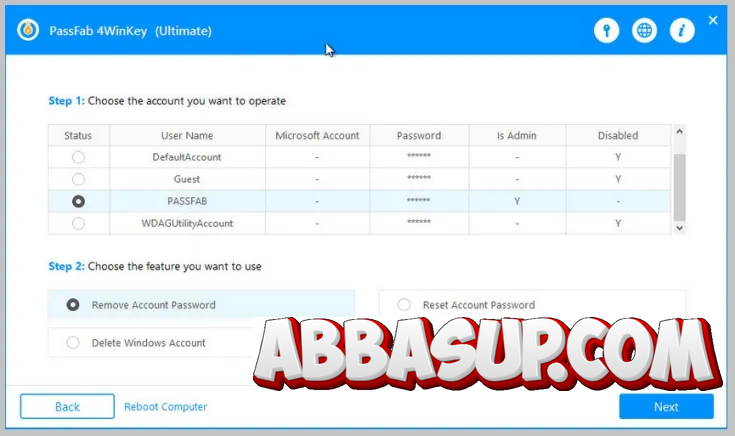Click the password asterisks in PASSFAB row
The width and height of the screenshot is (735, 436).
(x=418, y=200)
